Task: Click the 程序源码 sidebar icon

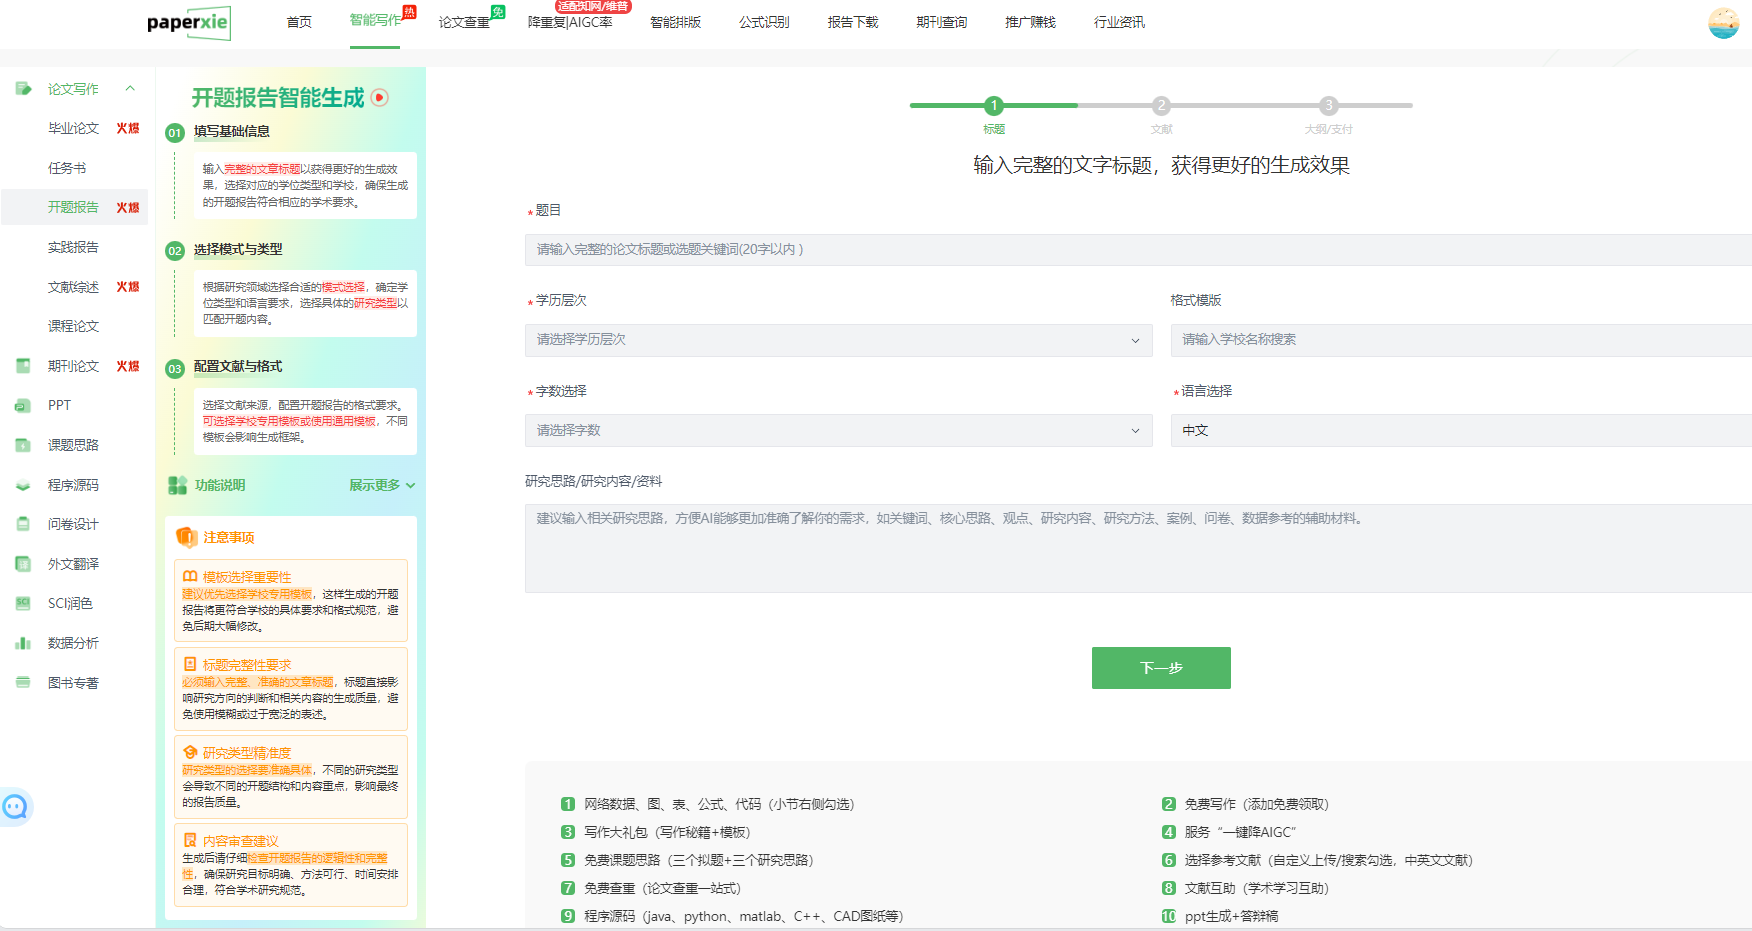Action: 23,485
